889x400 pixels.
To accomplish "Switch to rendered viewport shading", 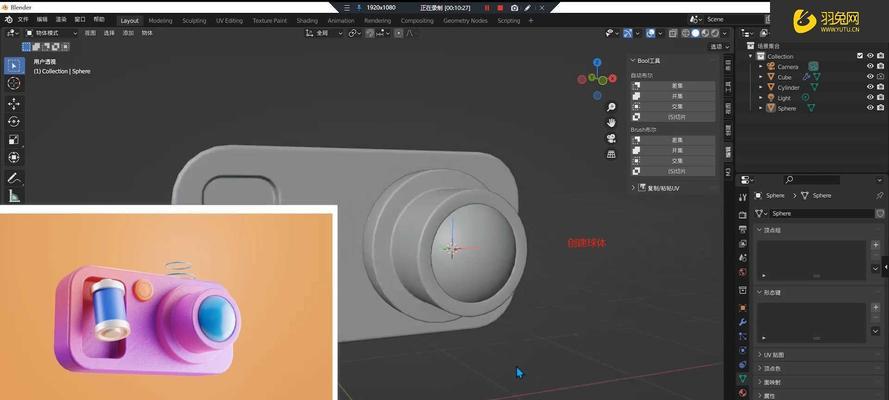I will click(x=715, y=33).
